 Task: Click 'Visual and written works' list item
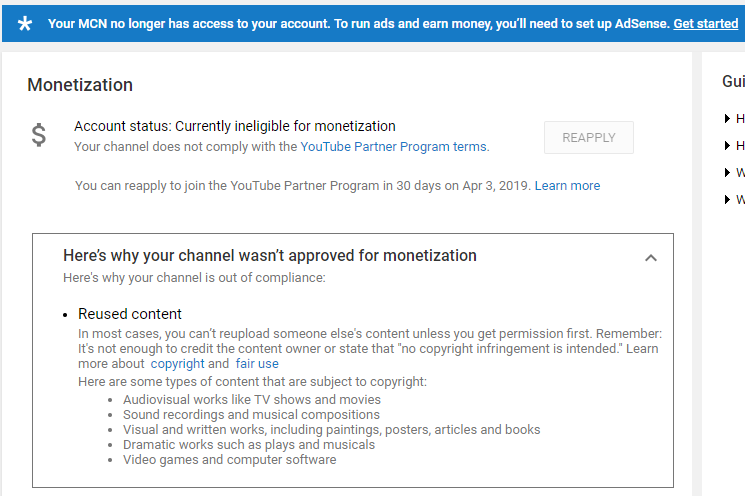[x=332, y=429]
